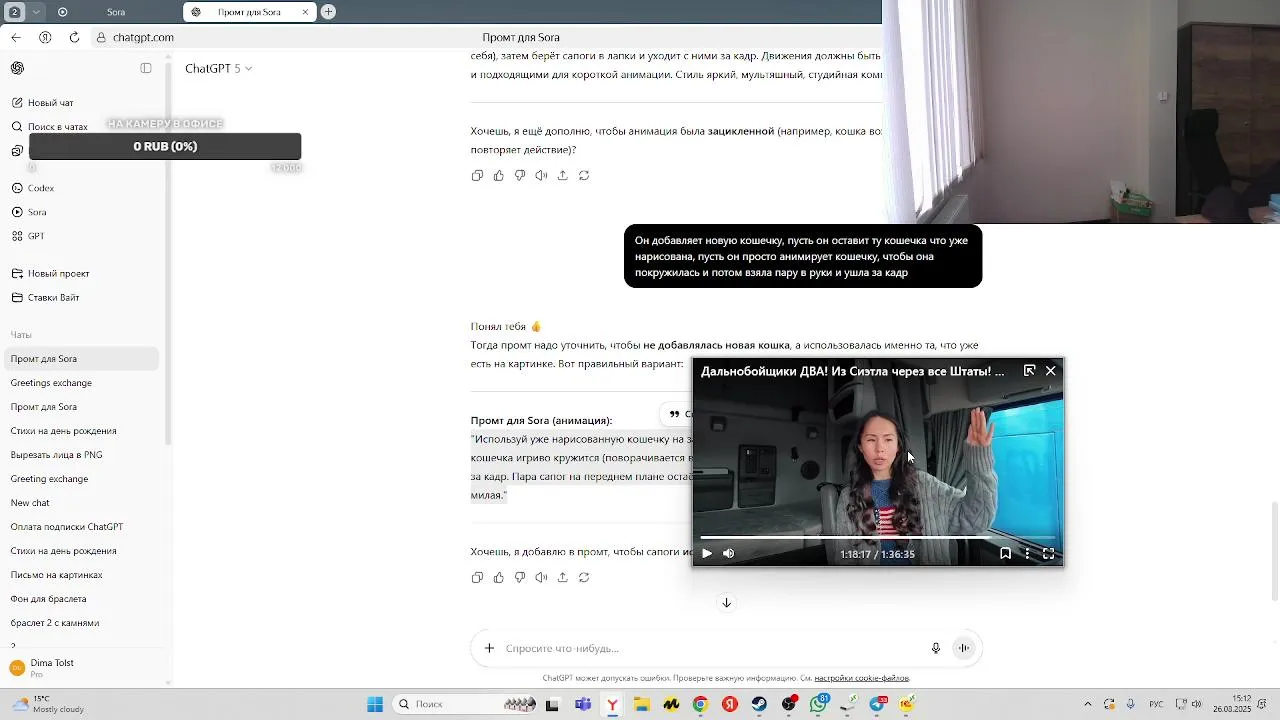Focus the 'Спросите что-нибудь' input field
Screen dimensions: 1280x720
tap(710, 648)
